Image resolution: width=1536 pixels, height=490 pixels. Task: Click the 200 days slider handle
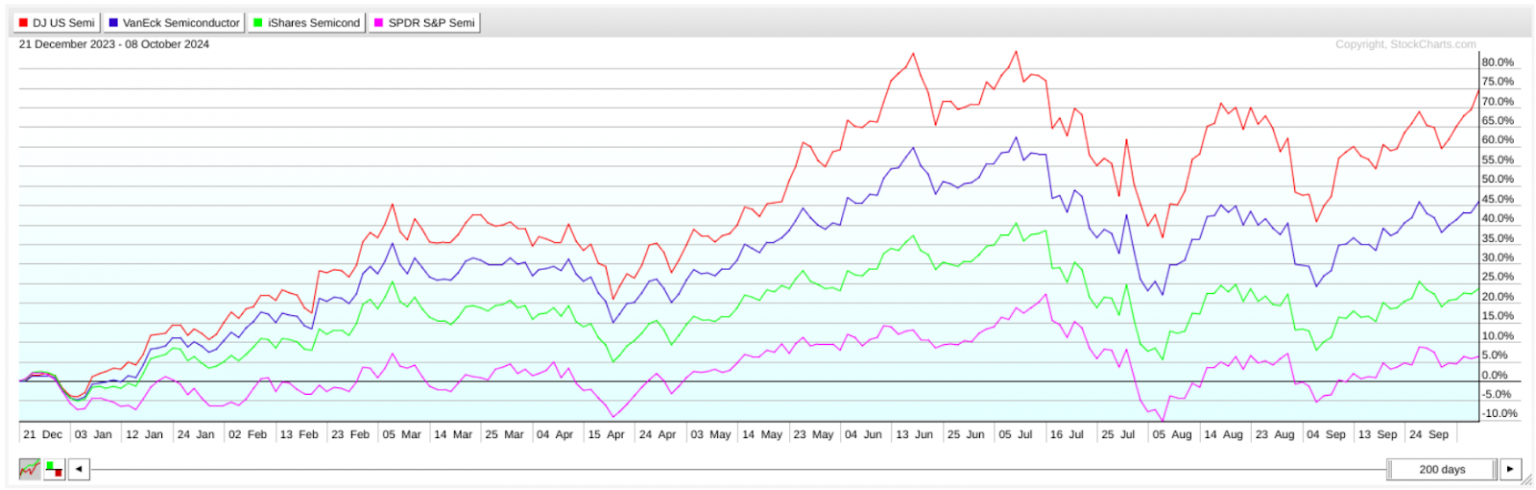1441,468
